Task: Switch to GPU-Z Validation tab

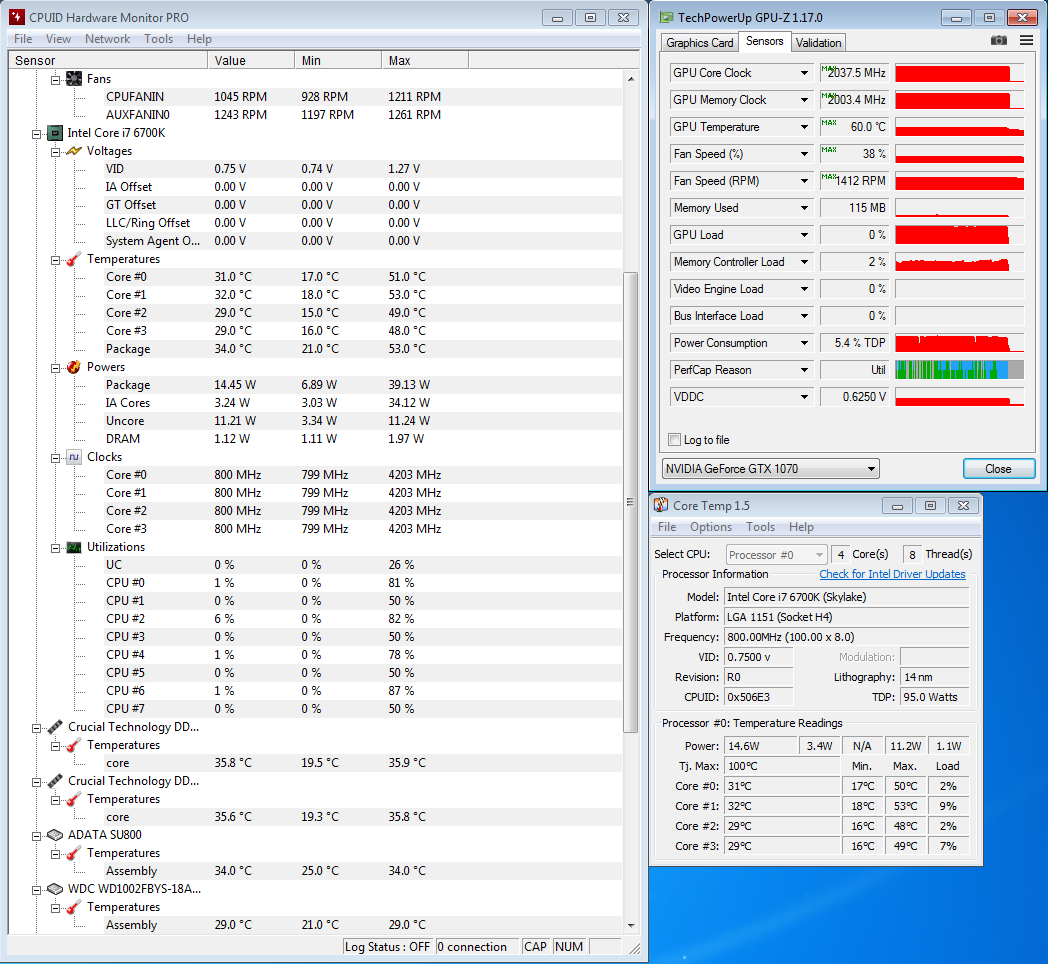Action: [818, 43]
